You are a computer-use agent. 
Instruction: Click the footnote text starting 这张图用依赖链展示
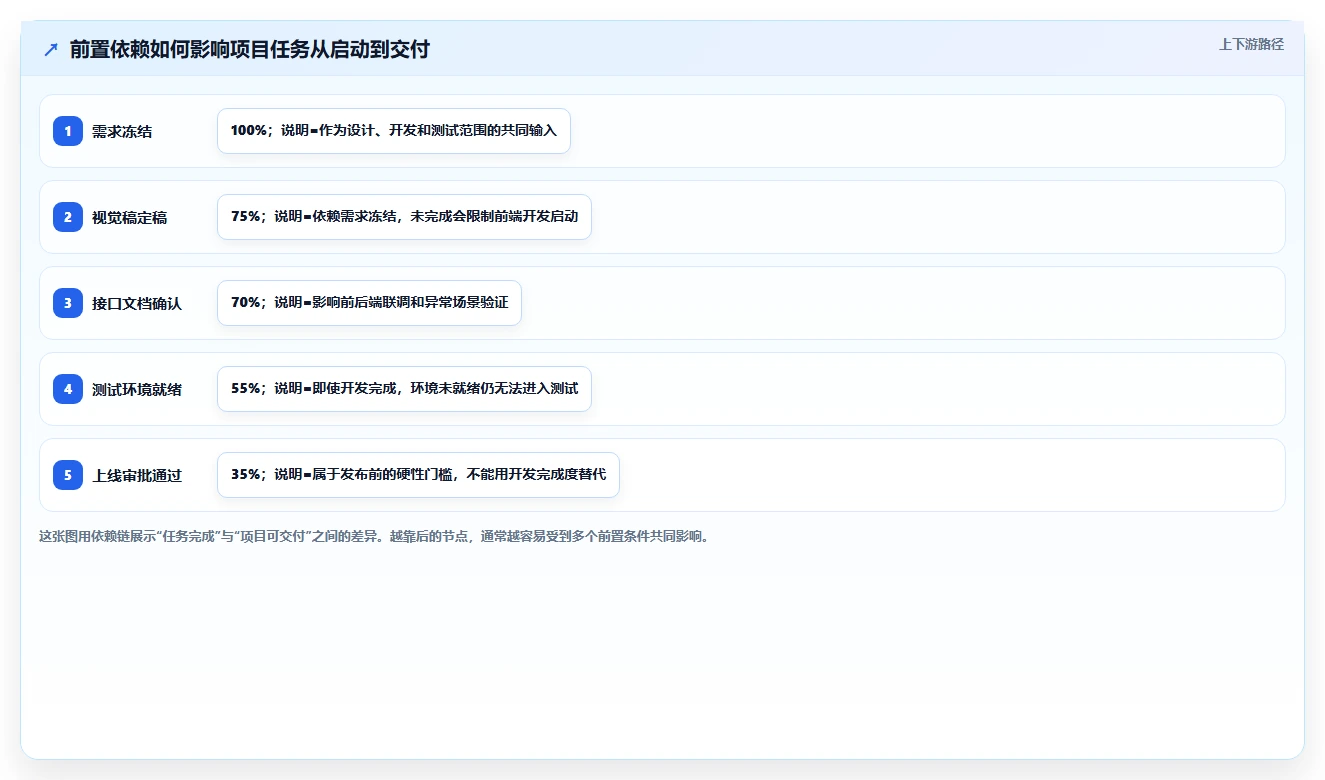click(374, 536)
